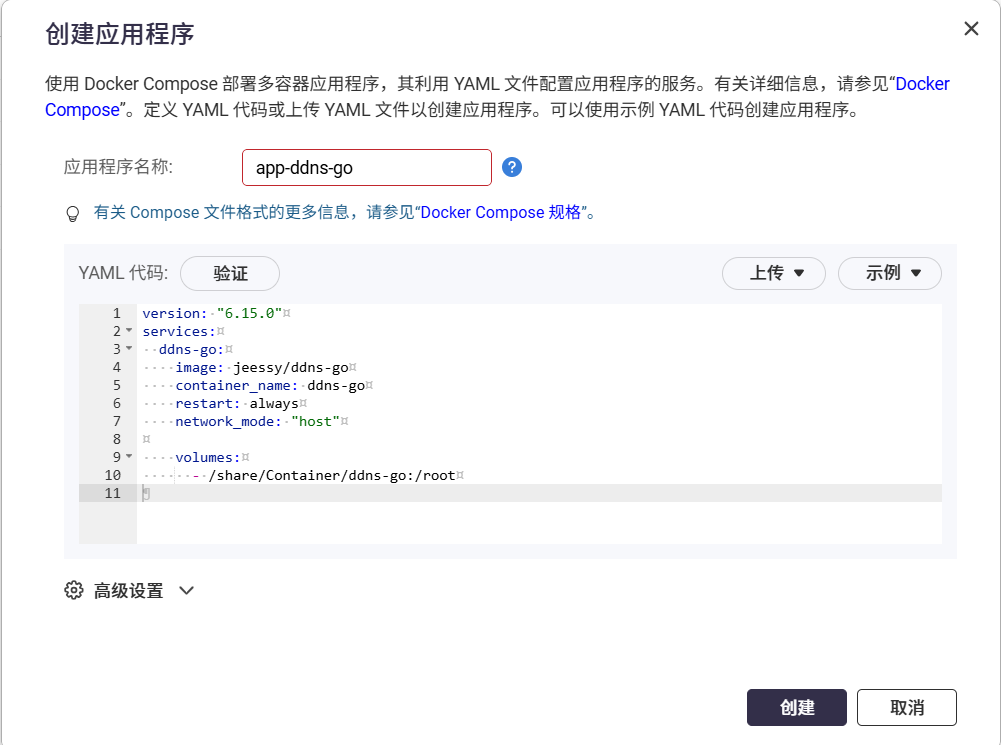
Task: Close the create application dialog
Action: point(970,29)
